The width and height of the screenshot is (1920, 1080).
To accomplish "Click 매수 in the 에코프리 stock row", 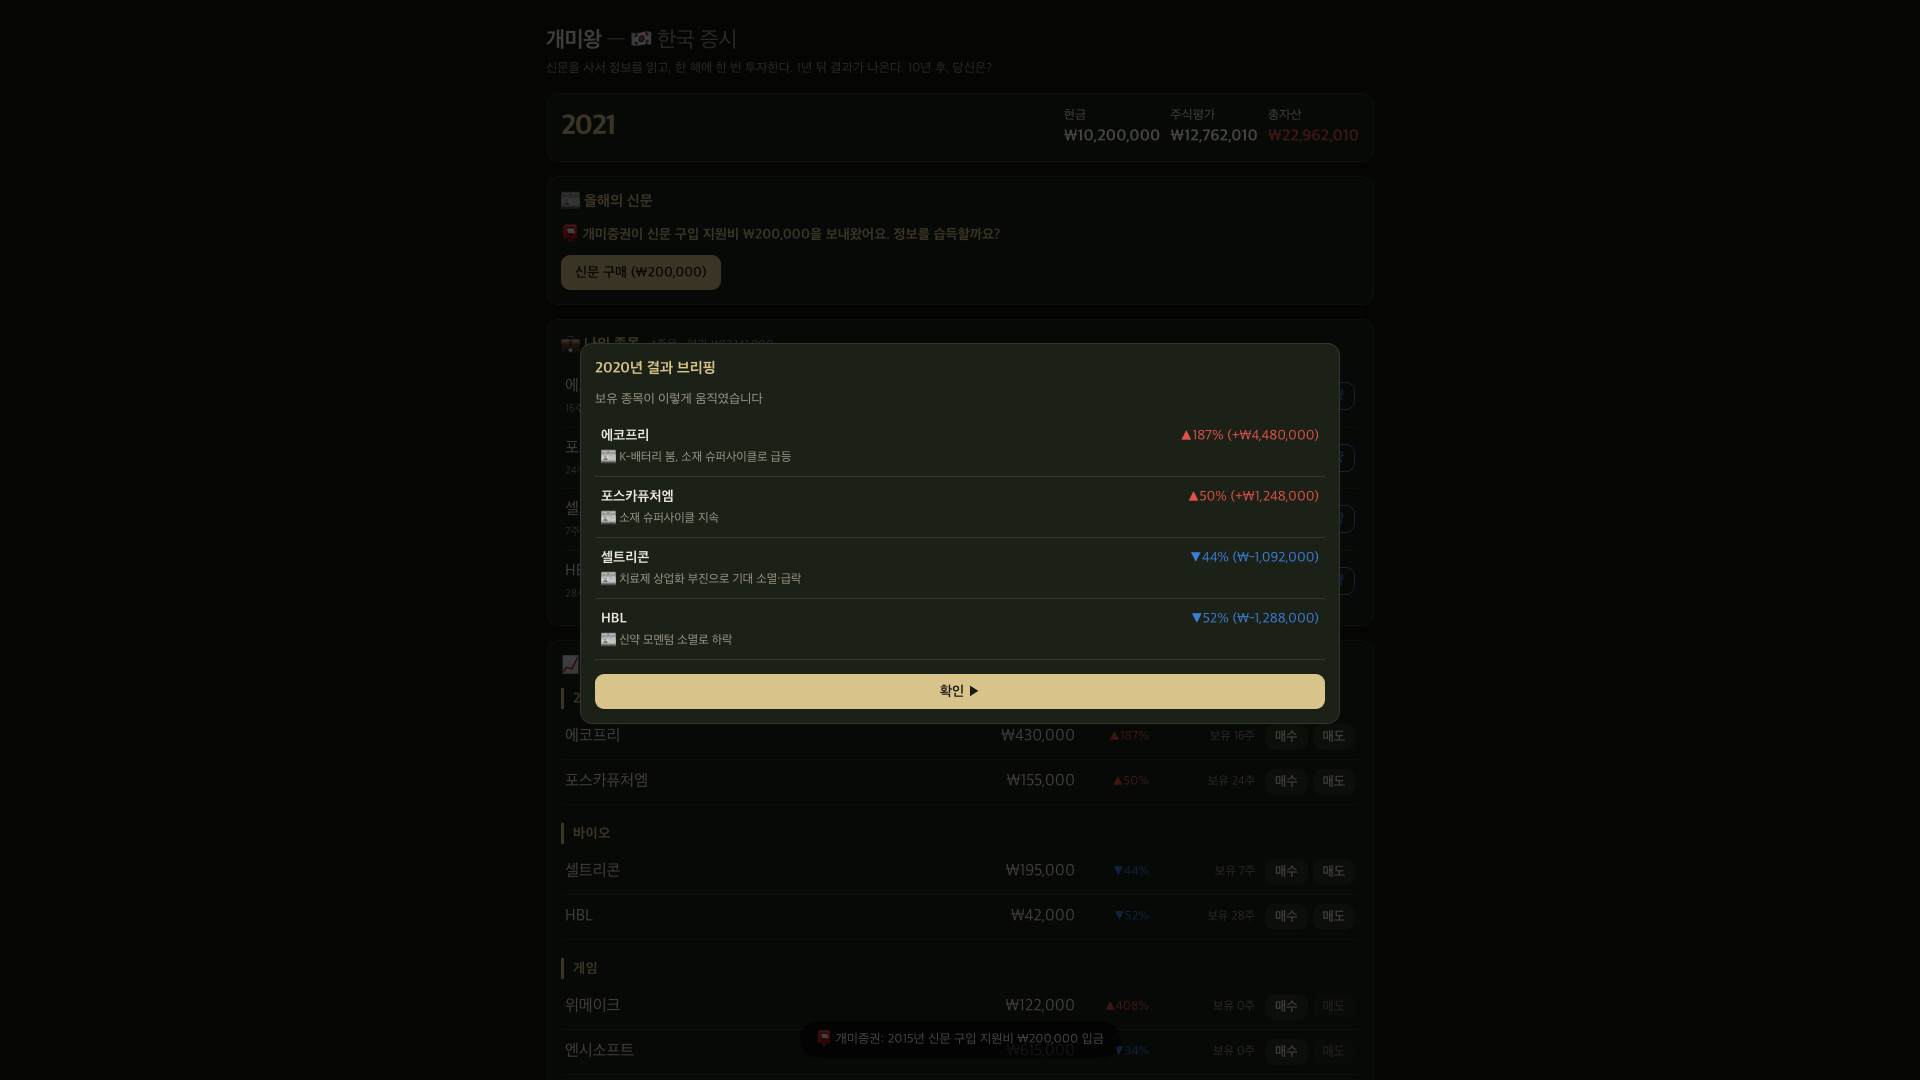I will (x=1286, y=736).
